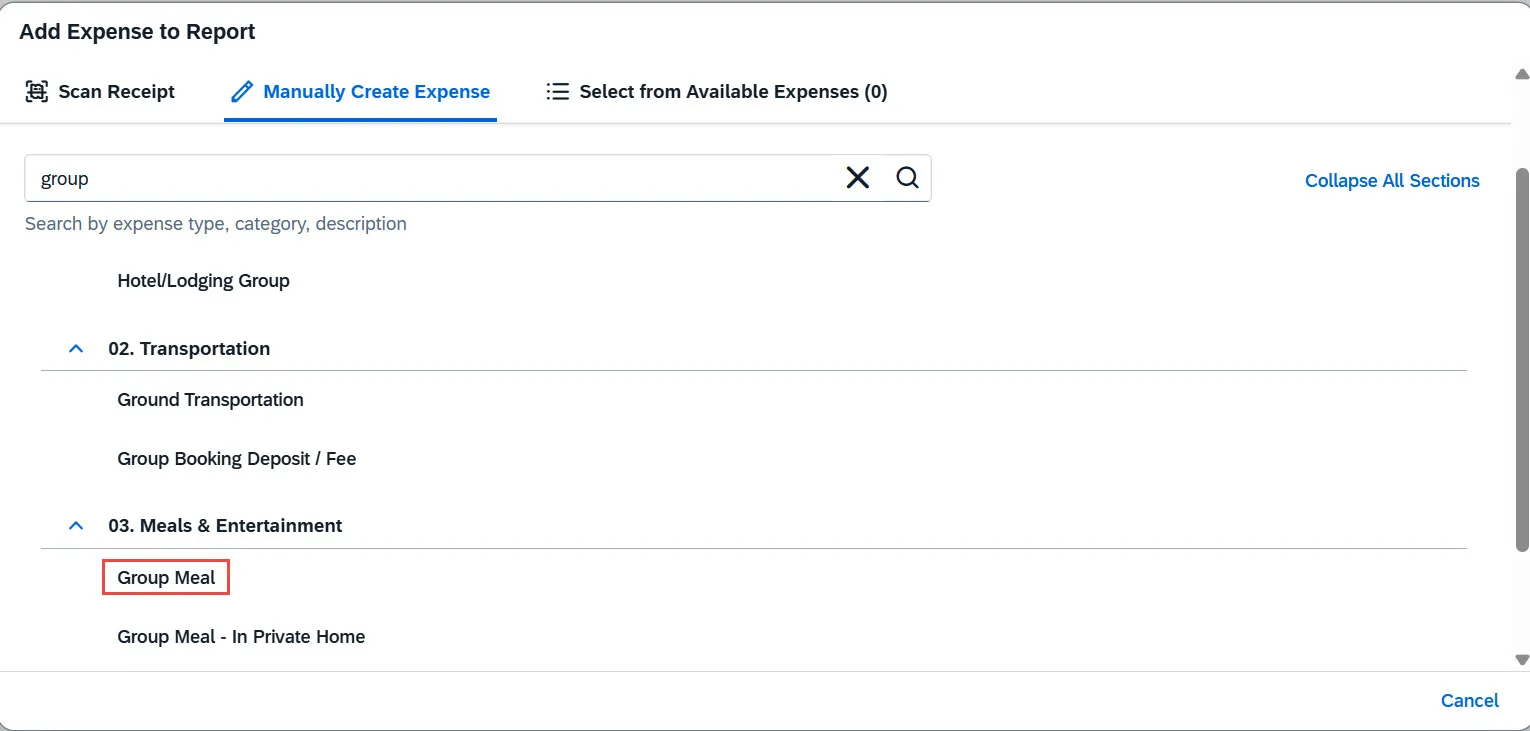Viewport: 1530px width, 731px height.
Task: Collapse the 02. Transportation section
Action: 76,349
